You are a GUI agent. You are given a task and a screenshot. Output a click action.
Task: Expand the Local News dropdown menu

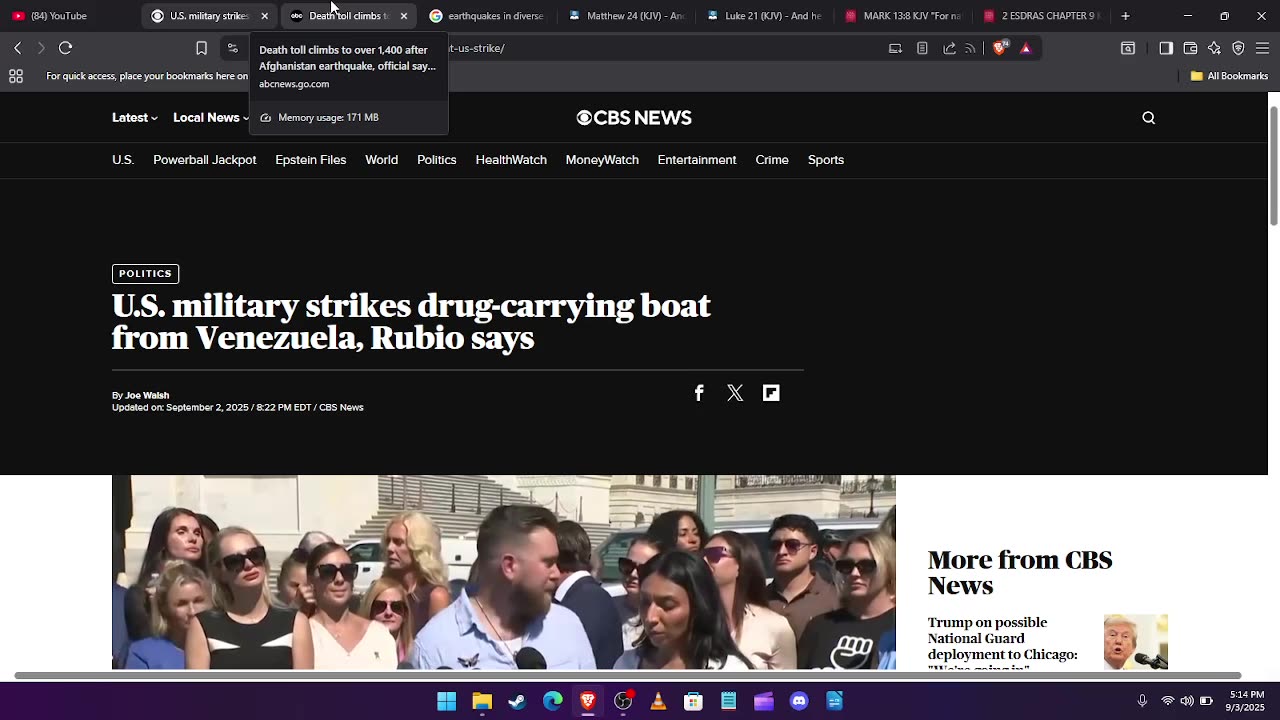click(x=211, y=118)
